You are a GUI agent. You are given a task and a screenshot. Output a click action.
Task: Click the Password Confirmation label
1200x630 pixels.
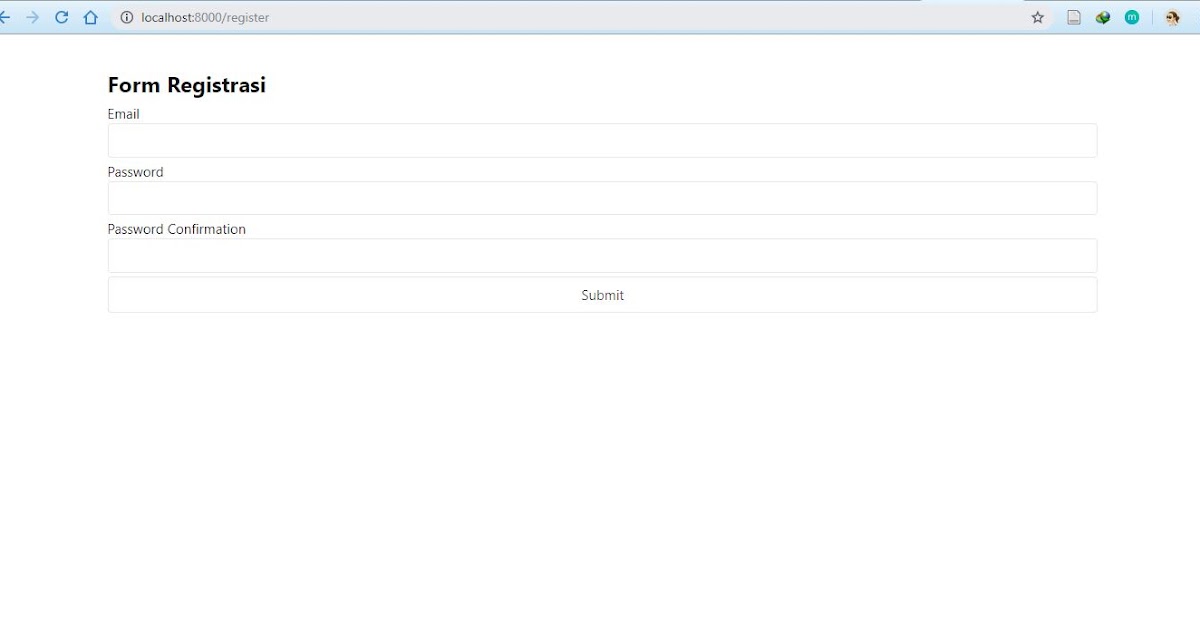[177, 229]
